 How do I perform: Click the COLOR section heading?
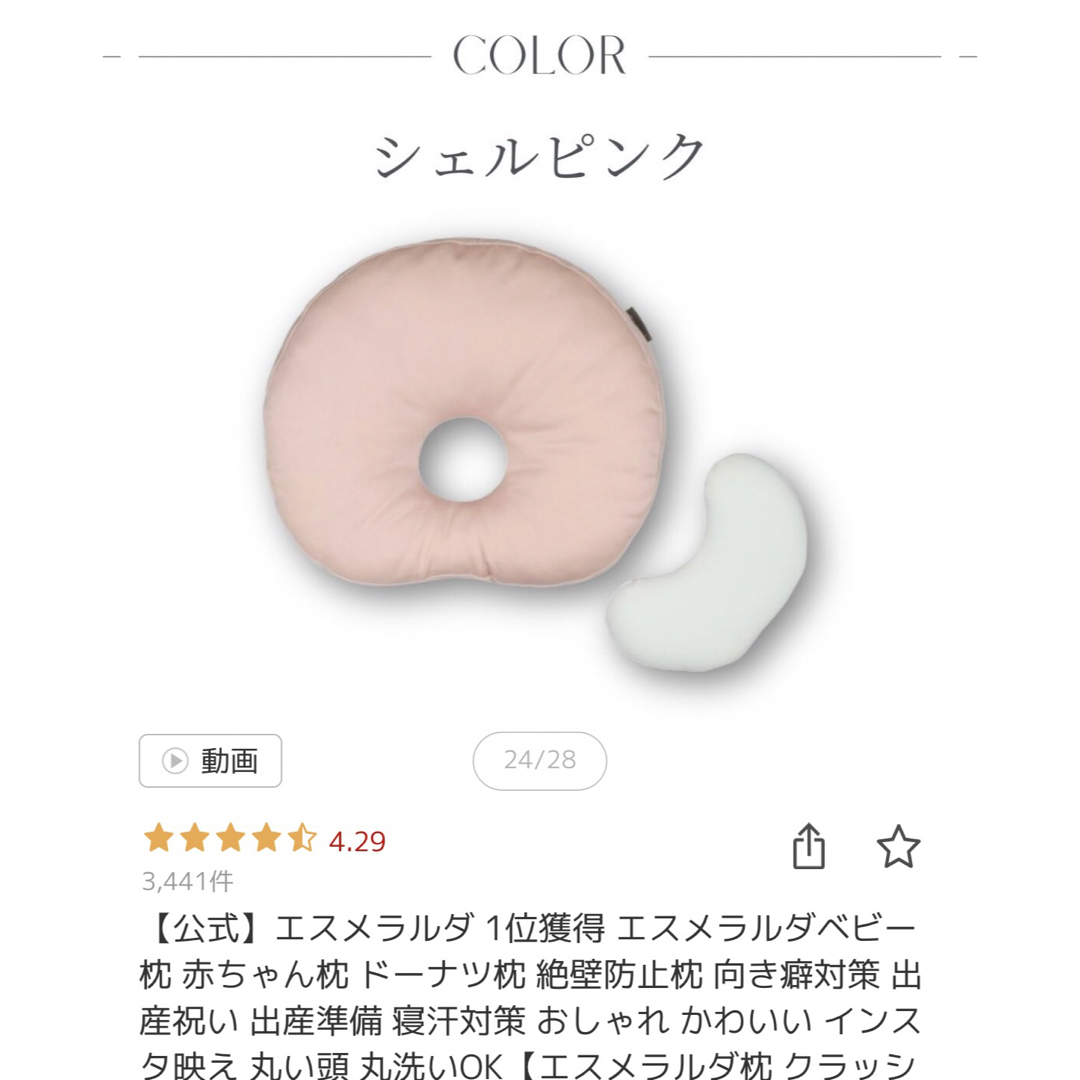pos(539,55)
